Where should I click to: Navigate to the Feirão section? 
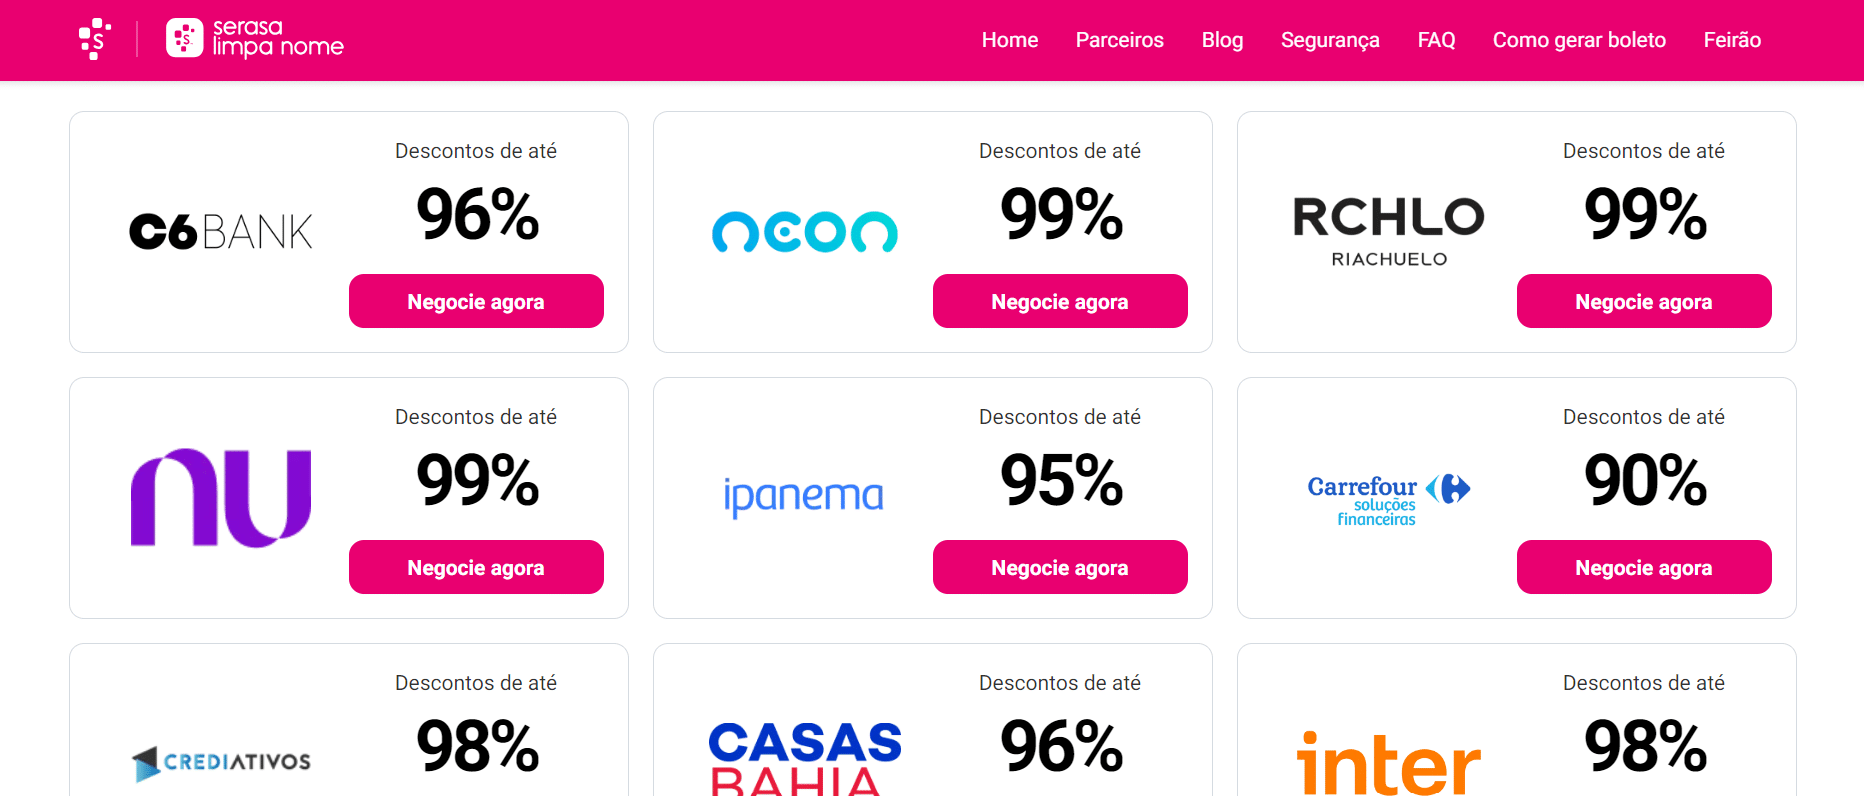click(1732, 40)
